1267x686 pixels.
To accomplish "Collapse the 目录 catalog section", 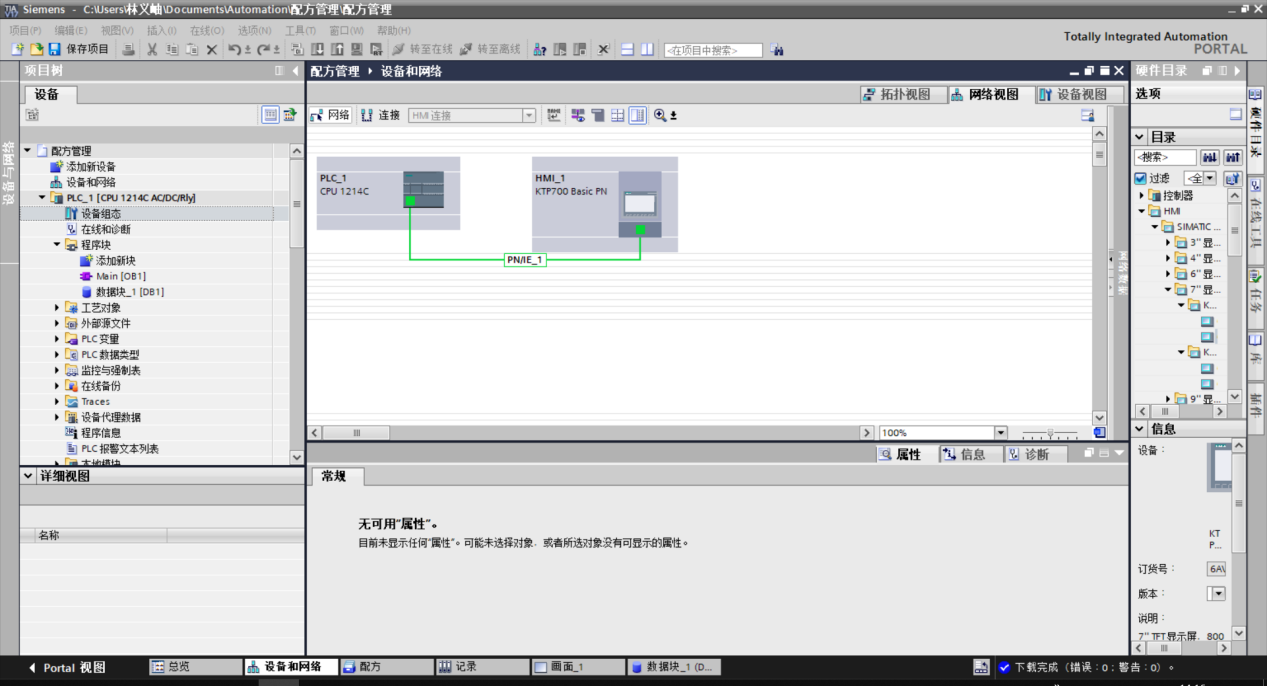I will click(1140, 137).
